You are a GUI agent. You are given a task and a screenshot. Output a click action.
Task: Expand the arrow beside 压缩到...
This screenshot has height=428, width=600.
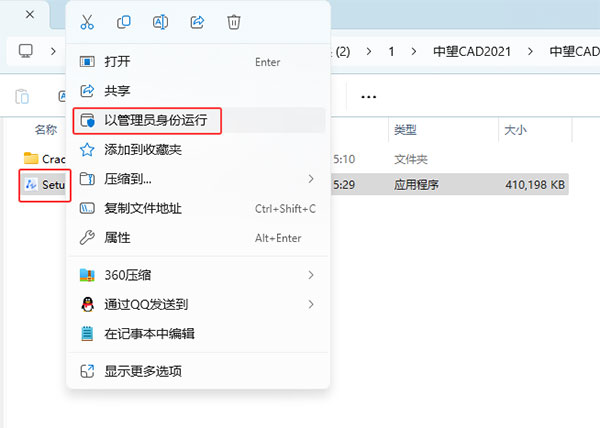point(311,179)
